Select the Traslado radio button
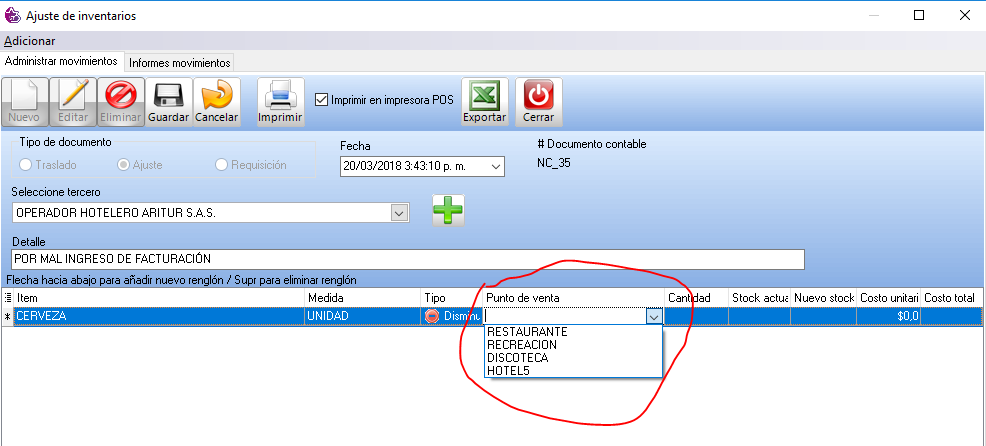Screen dimensions: 986x446 [25, 165]
